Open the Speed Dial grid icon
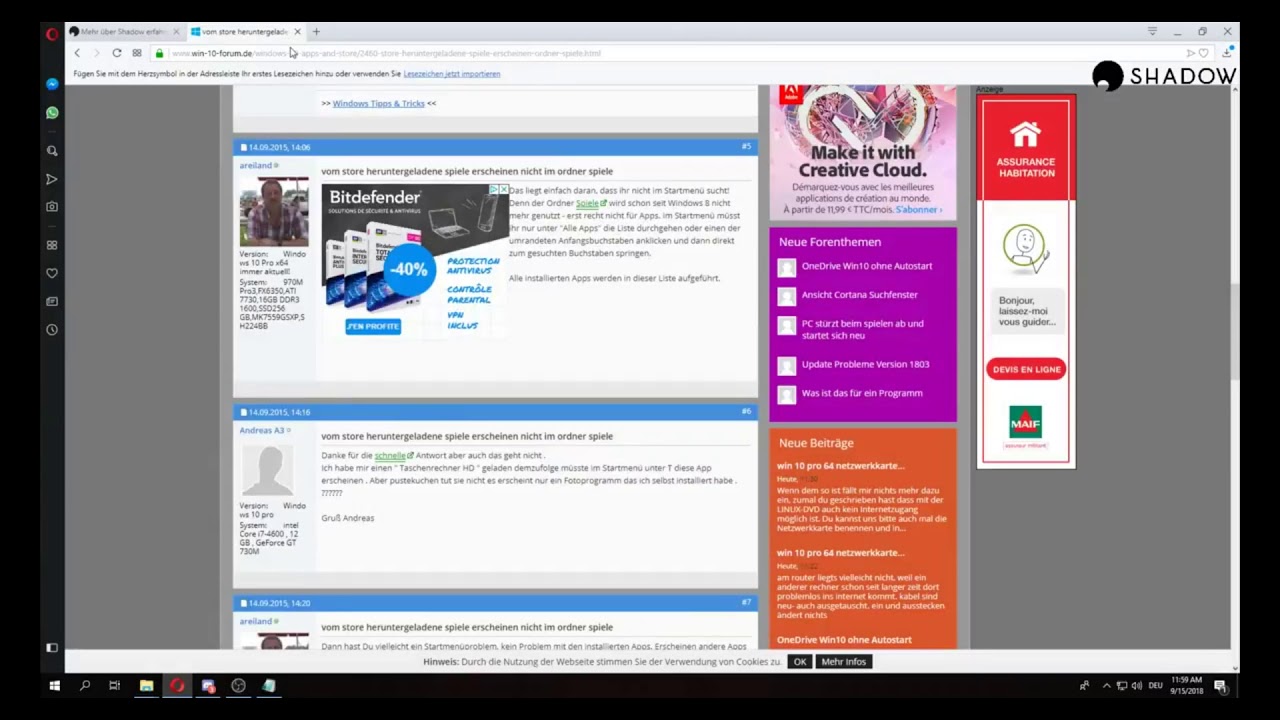The height and width of the screenshot is (720, 1280). click(137, 53)
